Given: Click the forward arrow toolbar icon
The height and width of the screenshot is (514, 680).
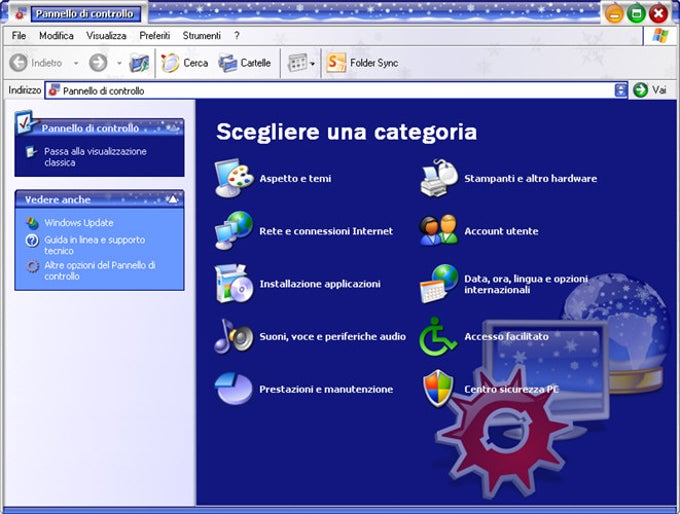Looking at the screenshot, I should tap(98, 63).
